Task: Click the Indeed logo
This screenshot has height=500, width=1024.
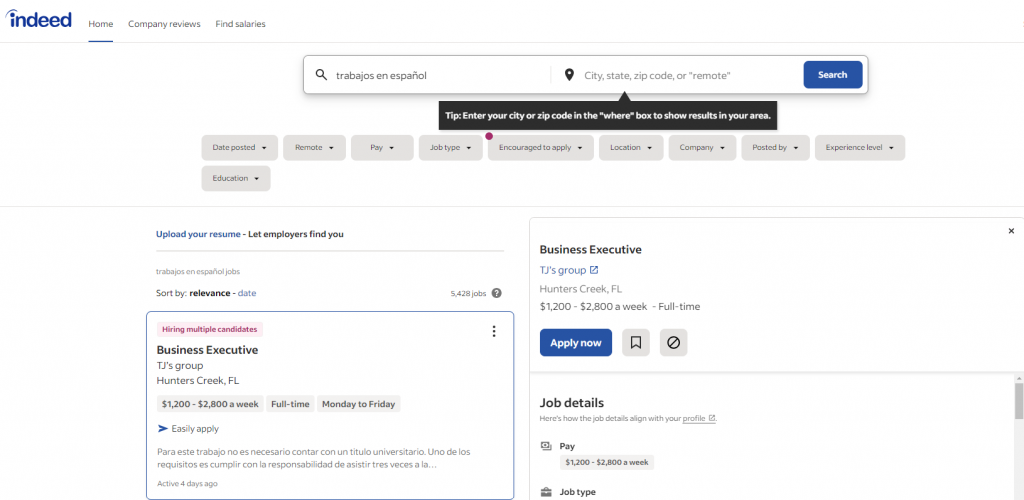Action: click(x=40, y=19)
